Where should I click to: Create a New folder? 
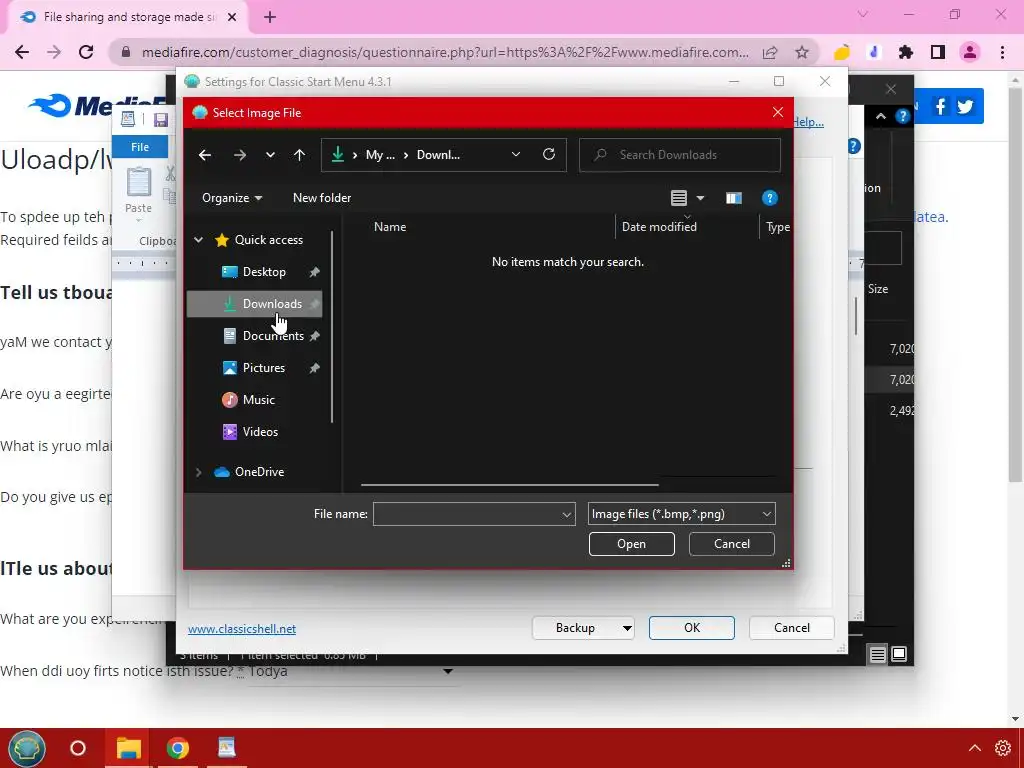coord(322,198)
